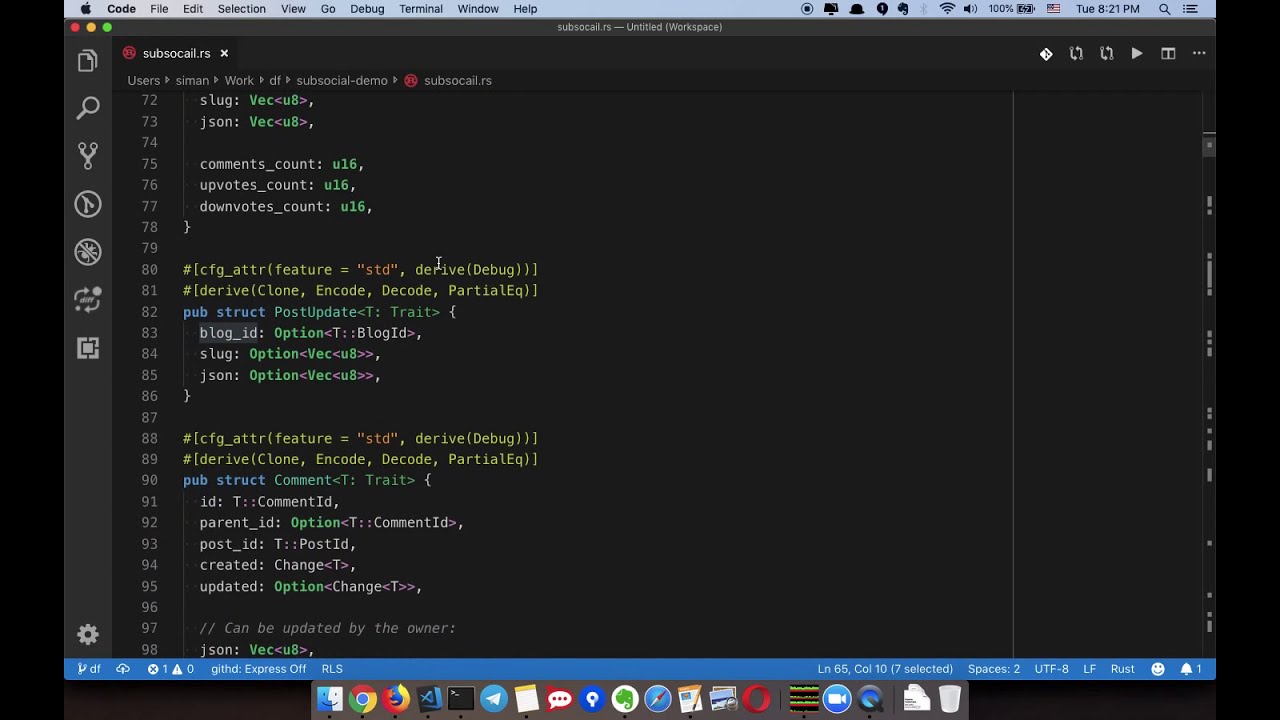This screenshot has height=720, width=1280.
Task: Select the subsocail.rs editor tab
Action: 176,53
